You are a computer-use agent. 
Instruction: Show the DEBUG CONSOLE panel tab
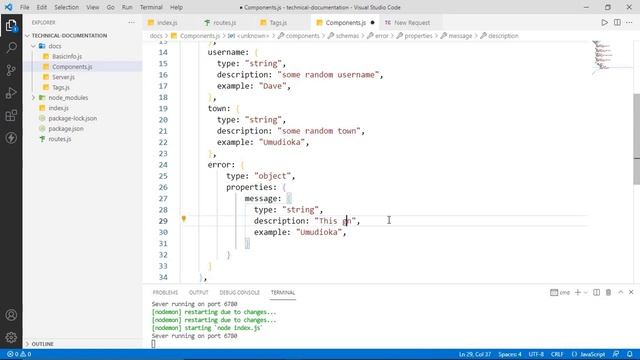point(240,293)
